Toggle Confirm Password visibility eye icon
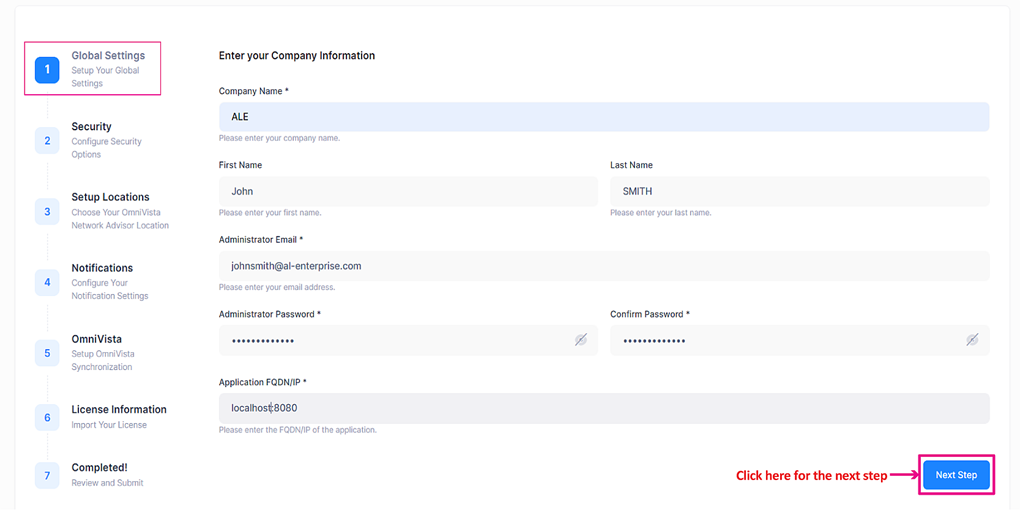 click(972, 340)
